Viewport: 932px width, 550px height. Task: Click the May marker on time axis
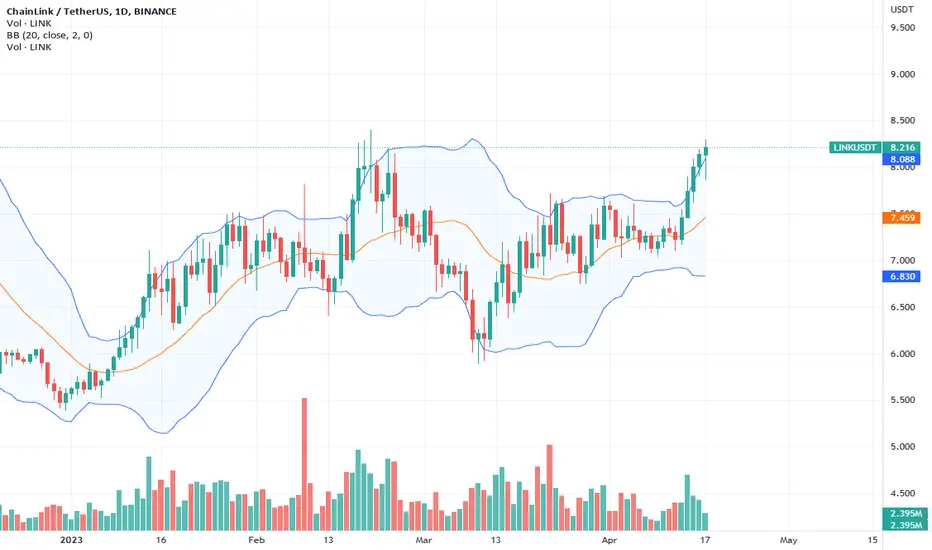tap(788, 540)
